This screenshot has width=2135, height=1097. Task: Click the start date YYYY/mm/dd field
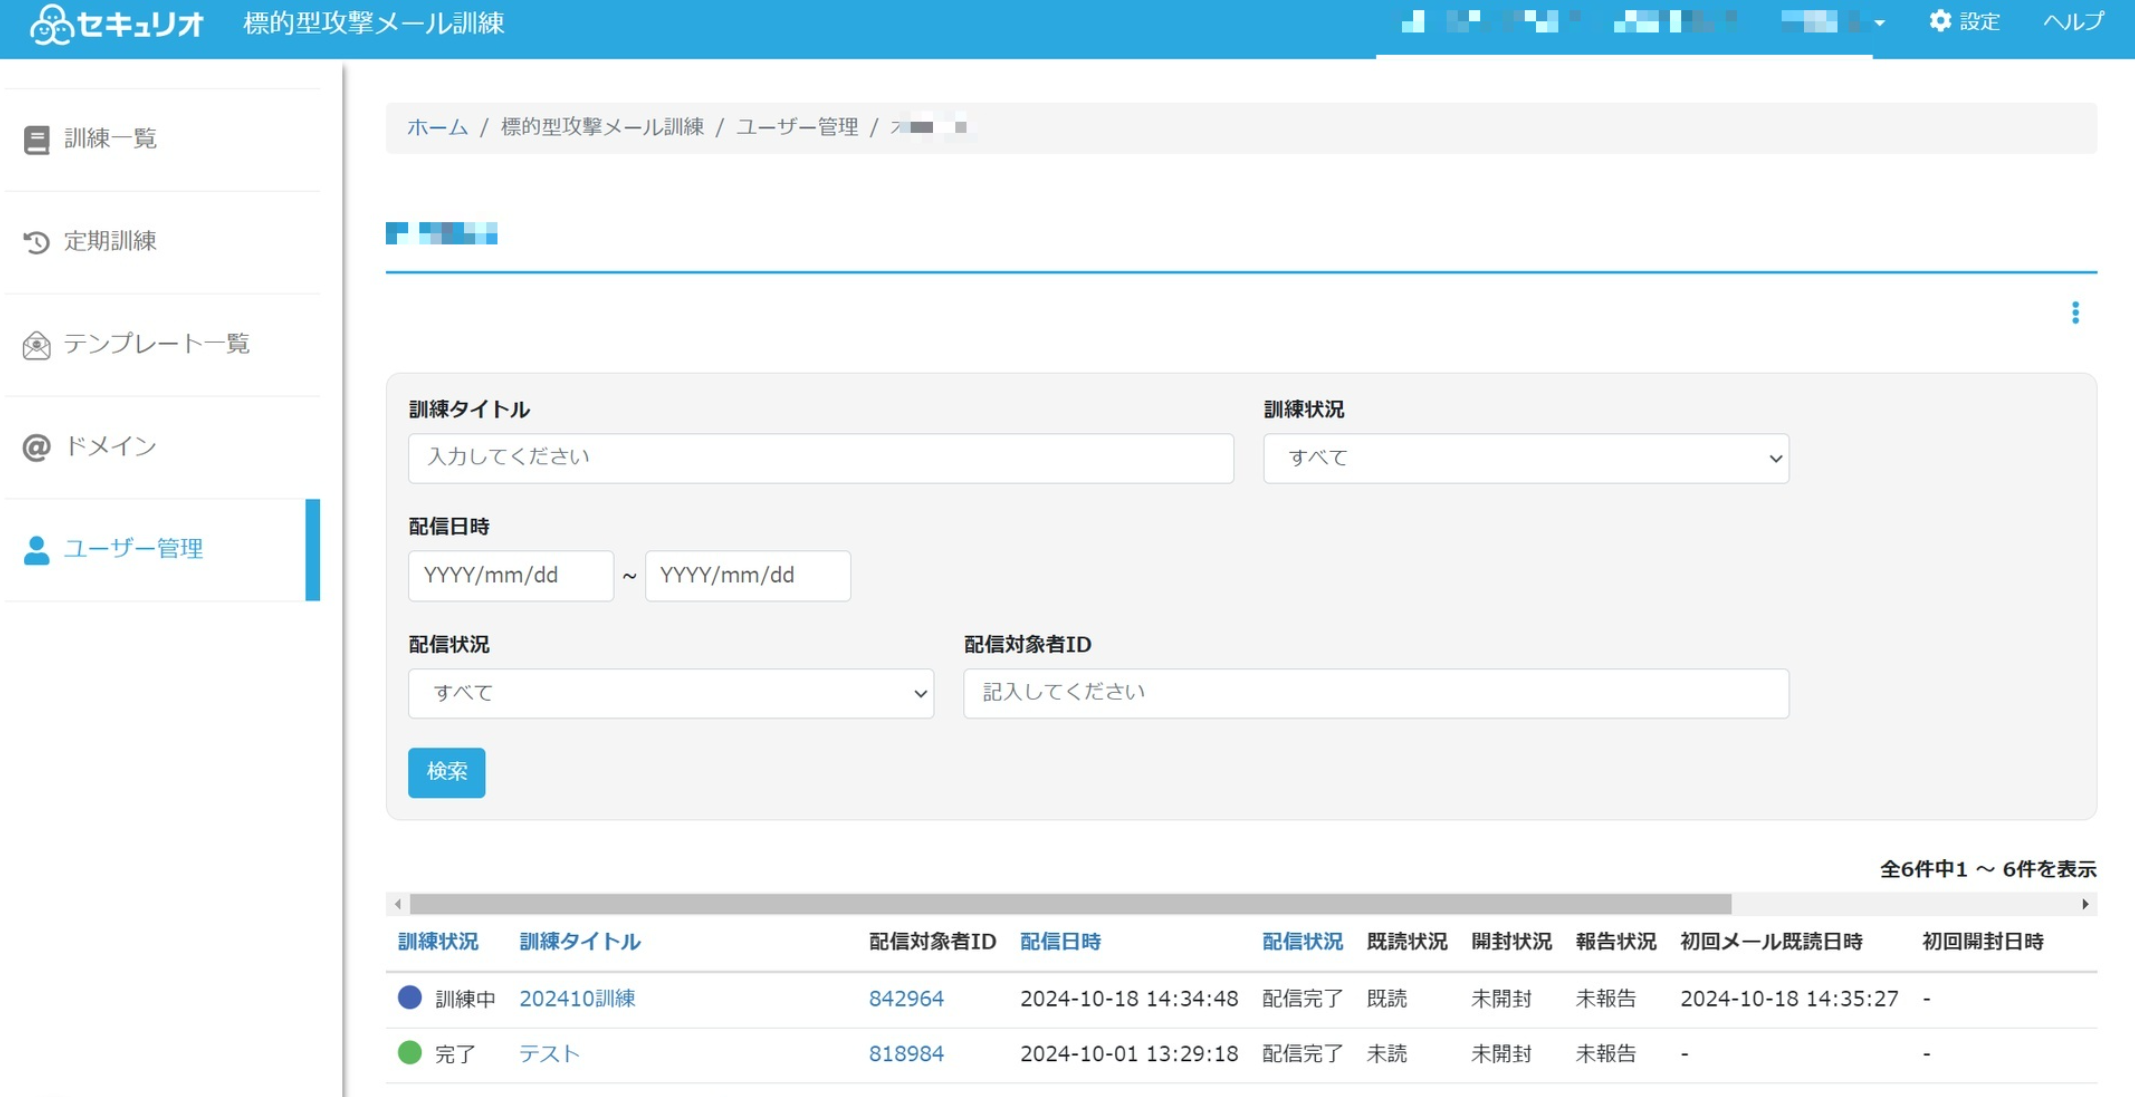click(510, 576)
